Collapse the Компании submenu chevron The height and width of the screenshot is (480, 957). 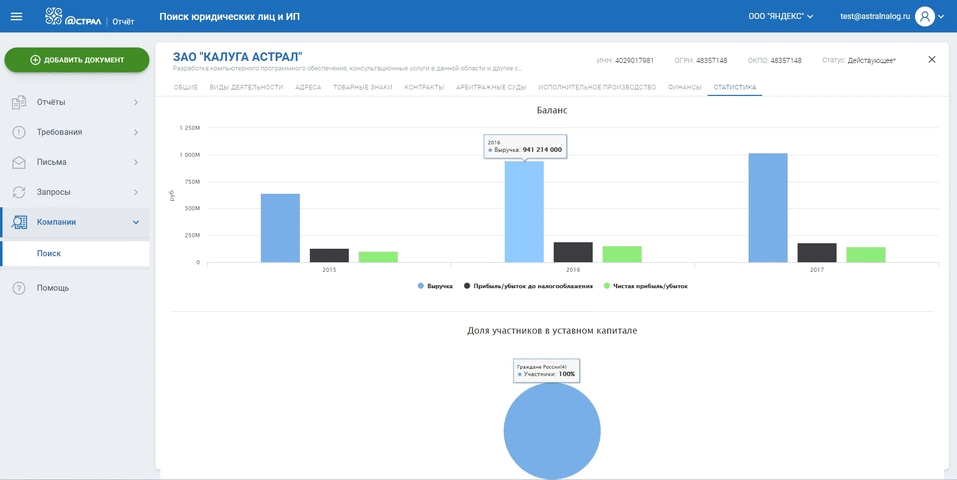coord(136,222)
